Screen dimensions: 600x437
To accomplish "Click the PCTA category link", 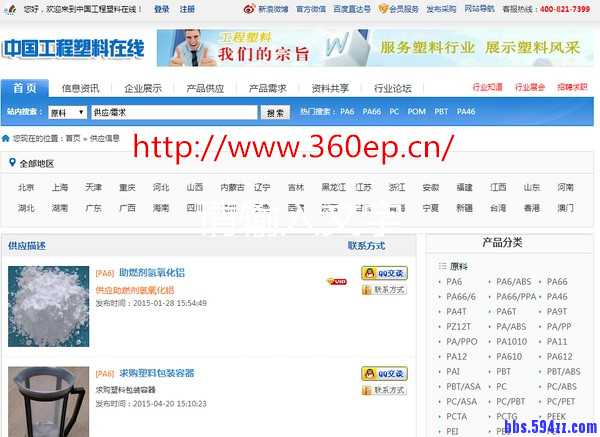I will (457, 417).
